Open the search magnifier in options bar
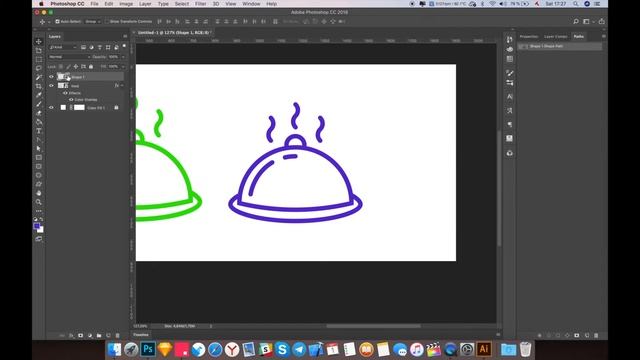Image resolution: width=640 pixels, height=360 pixels. pyautogui.click(x=576, y=22)
